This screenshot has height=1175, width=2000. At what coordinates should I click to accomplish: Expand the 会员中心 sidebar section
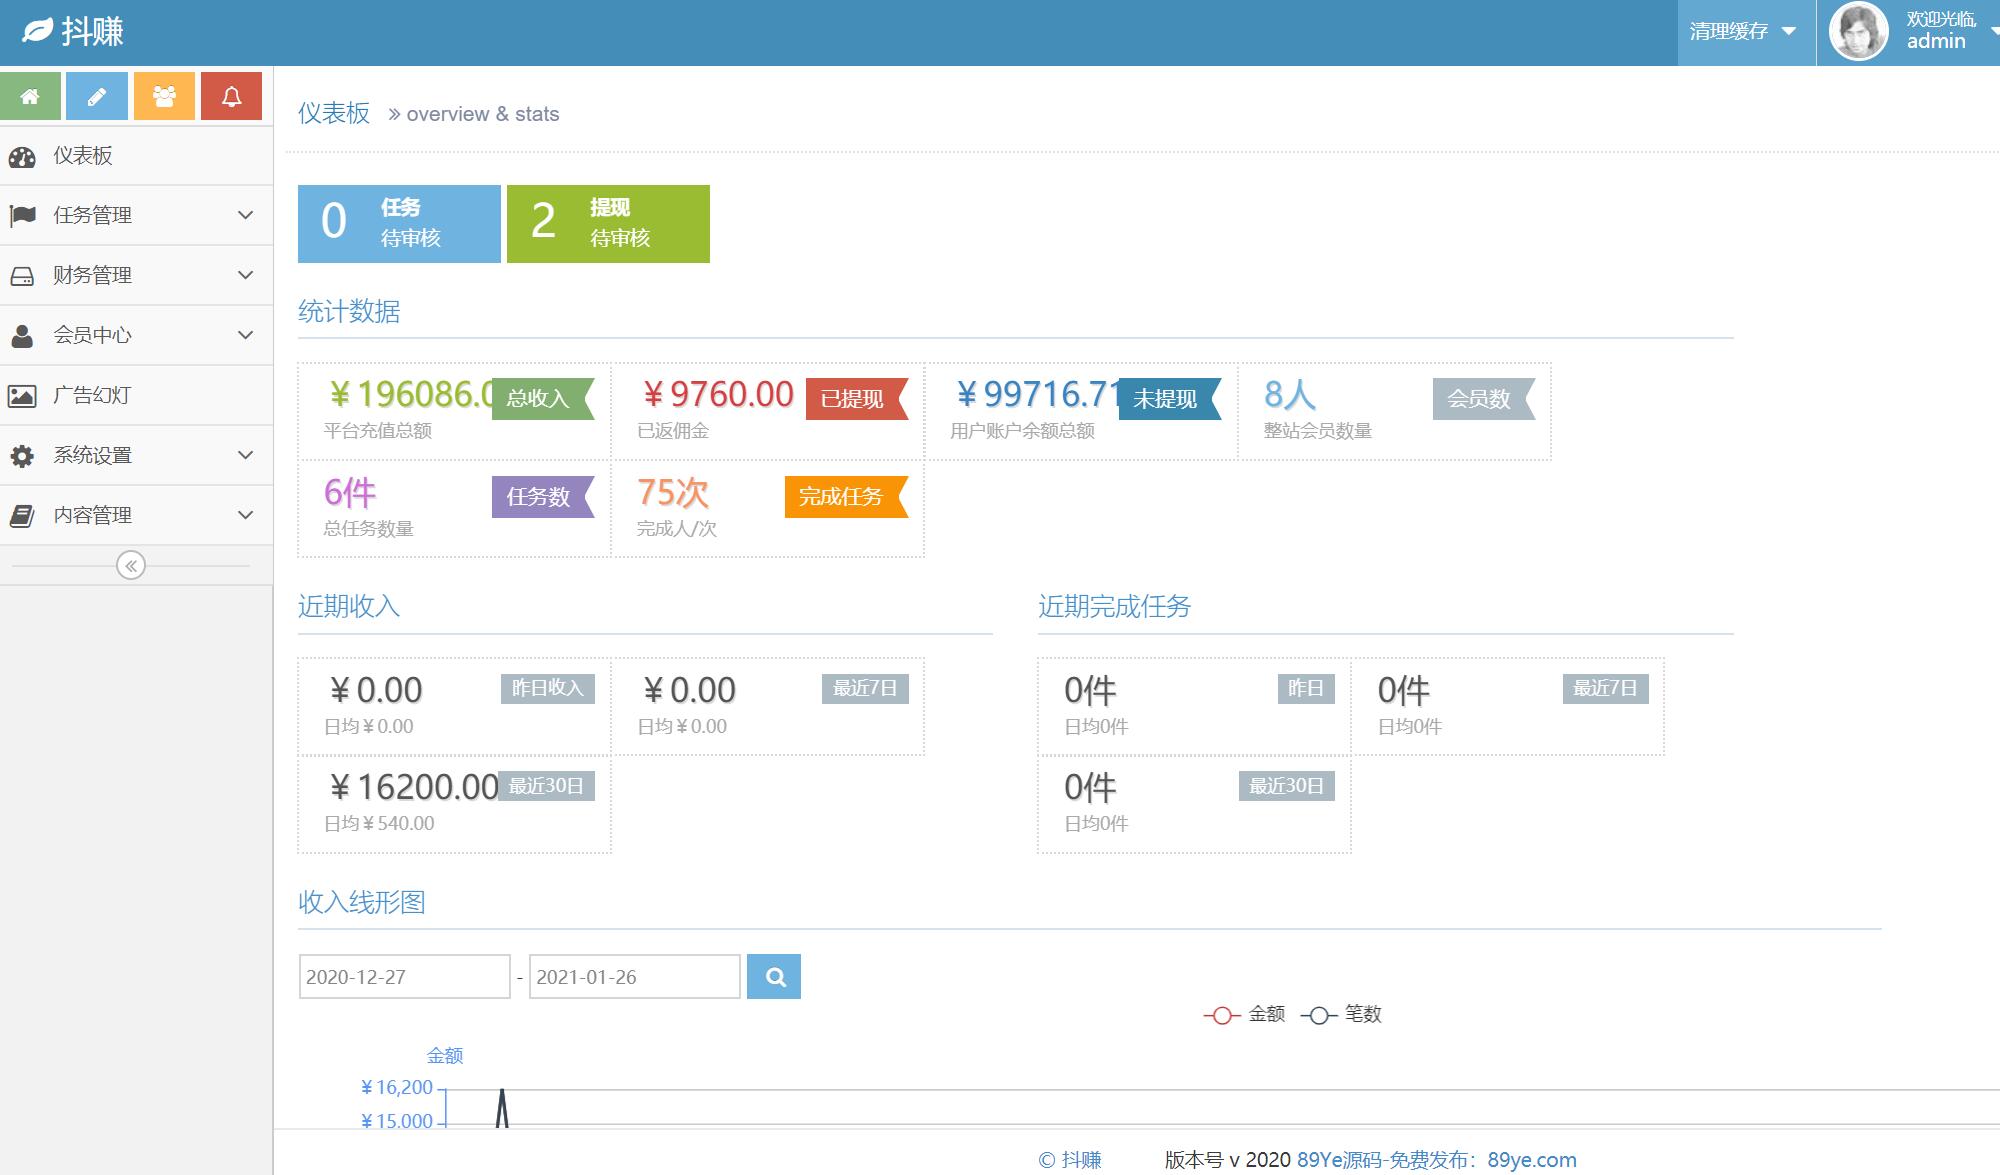coord(135,335)
